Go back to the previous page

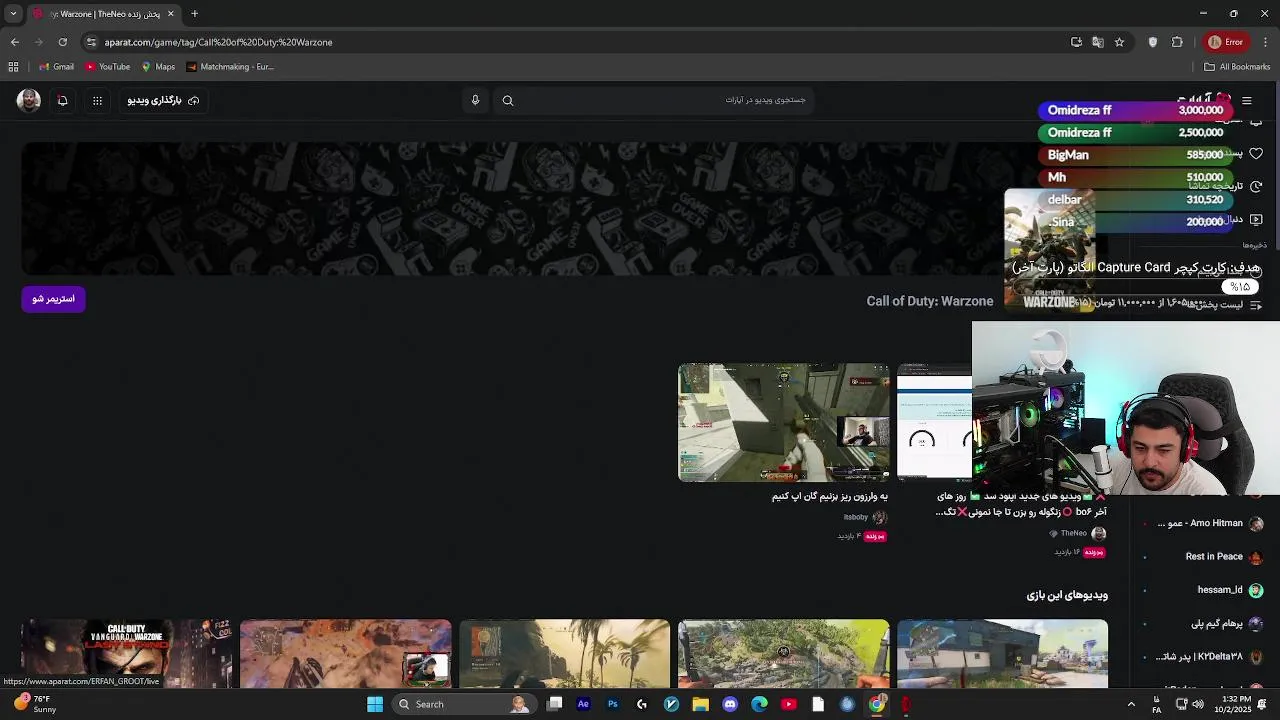coord(15,42)
